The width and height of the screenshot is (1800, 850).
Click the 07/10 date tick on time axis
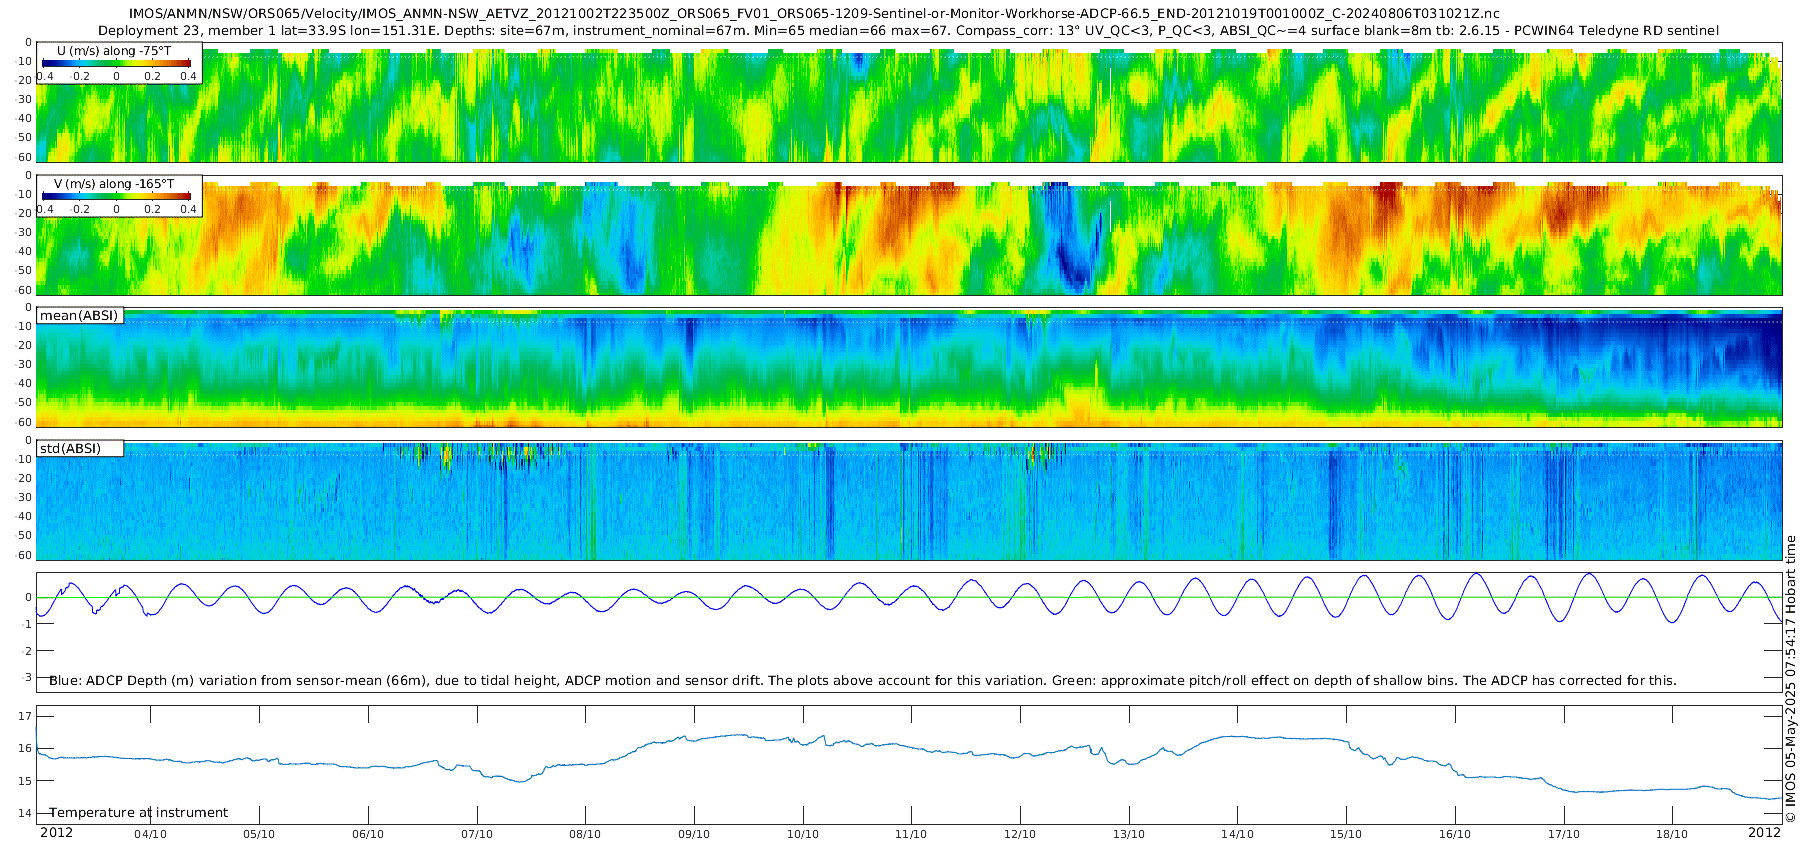477,834
